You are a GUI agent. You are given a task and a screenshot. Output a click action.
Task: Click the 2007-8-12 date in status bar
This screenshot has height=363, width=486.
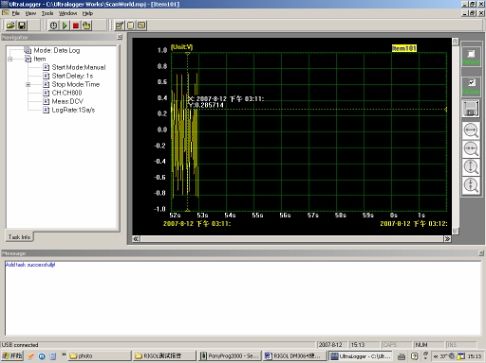pos(330,345)
